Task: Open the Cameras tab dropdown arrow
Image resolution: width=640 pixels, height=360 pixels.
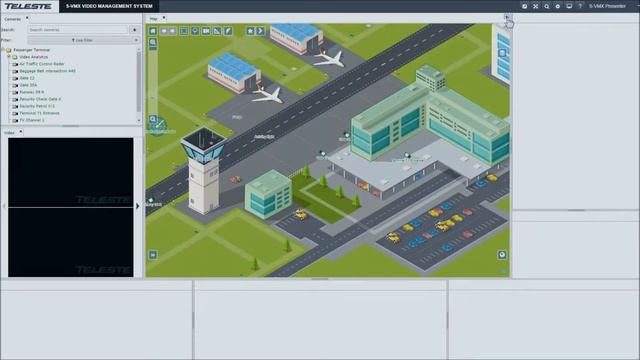Action: tap(27, 18)
